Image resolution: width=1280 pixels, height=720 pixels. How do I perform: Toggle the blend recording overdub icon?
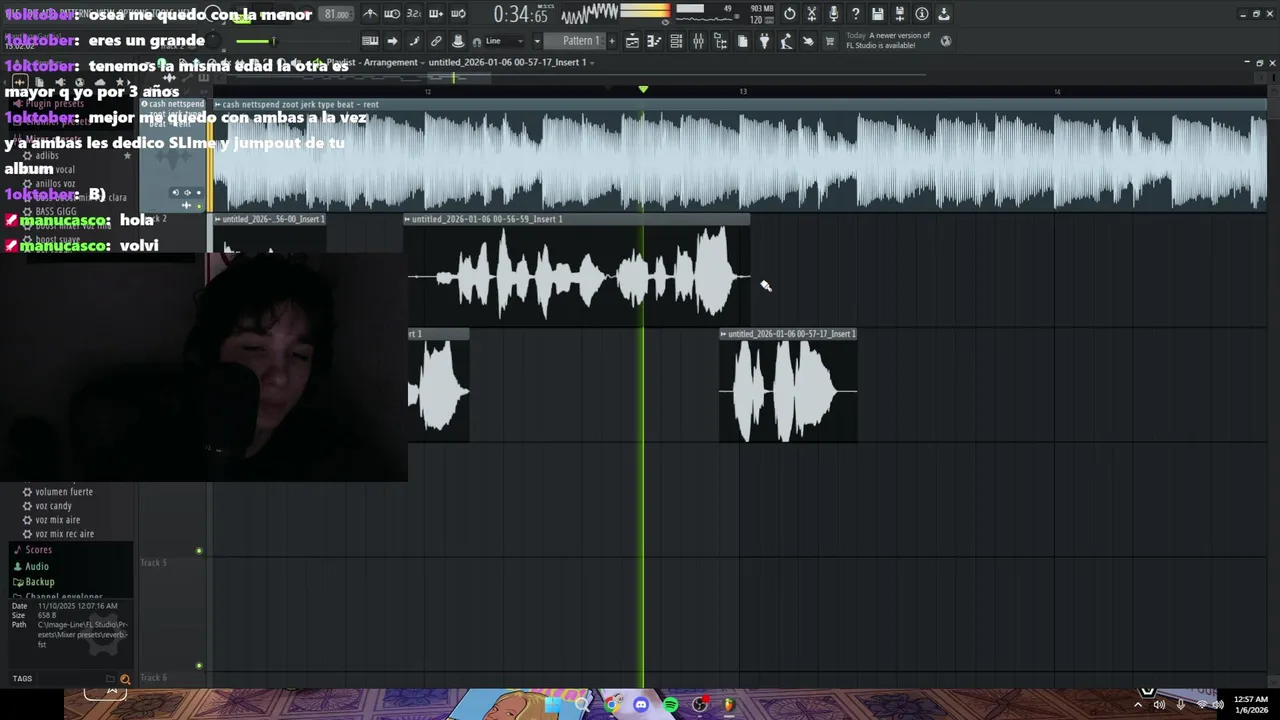pyautogui.click(x=436, y=14)
